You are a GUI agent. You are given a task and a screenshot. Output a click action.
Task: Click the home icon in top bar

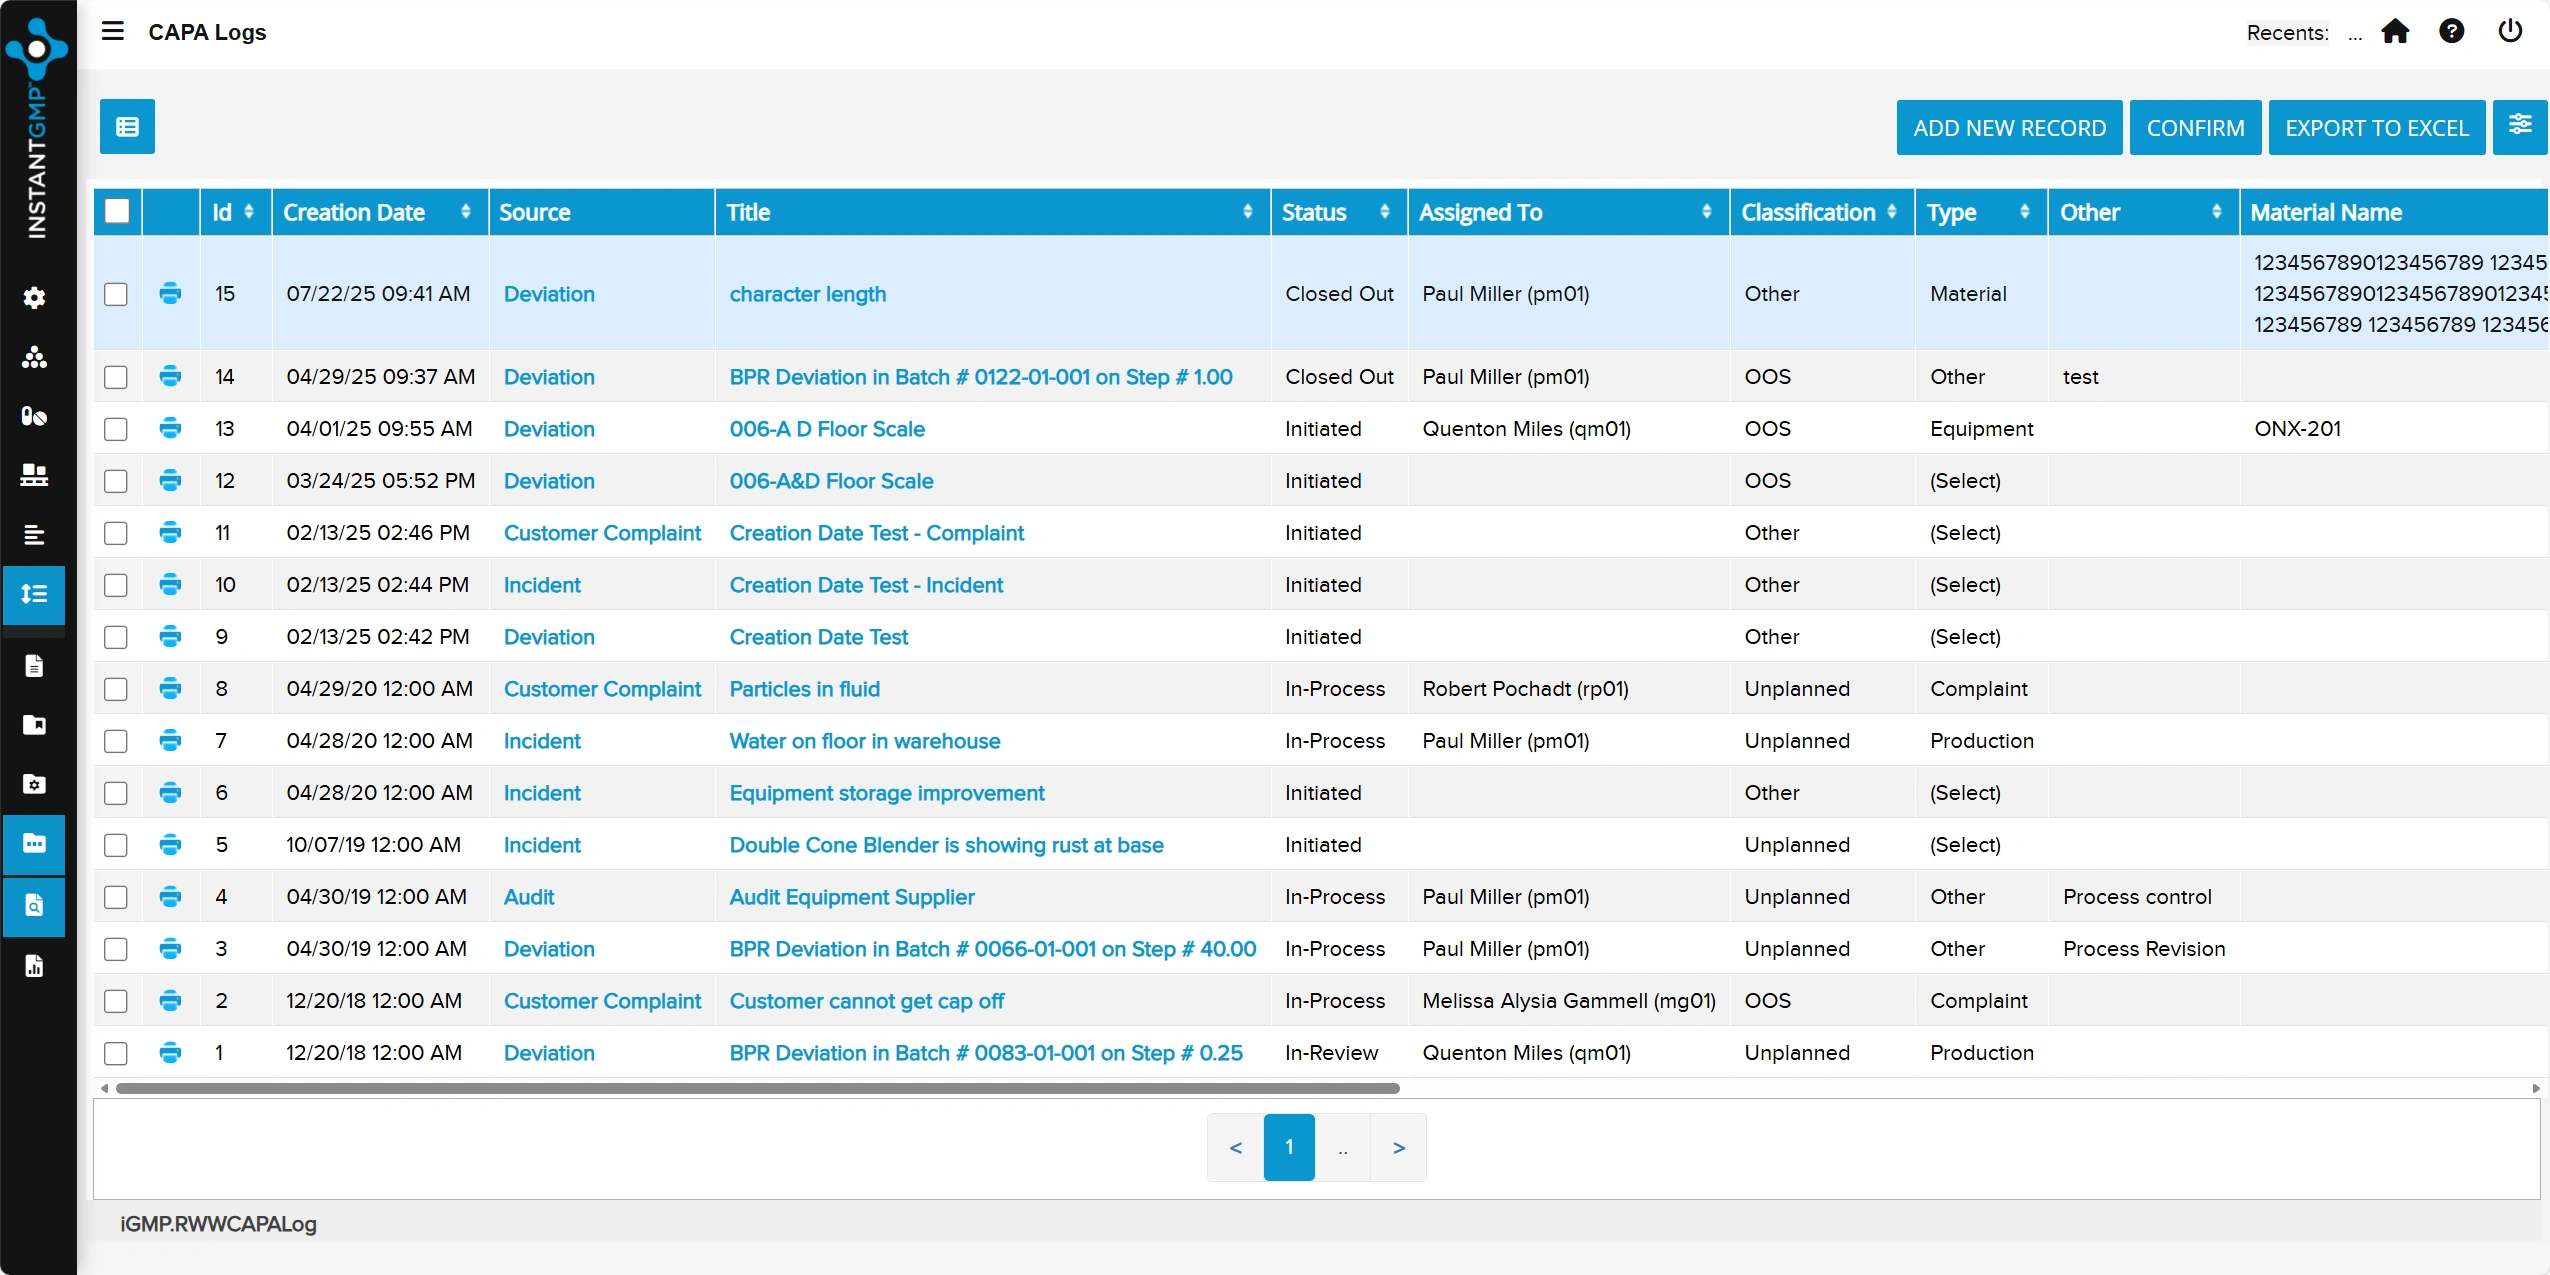2395,32
